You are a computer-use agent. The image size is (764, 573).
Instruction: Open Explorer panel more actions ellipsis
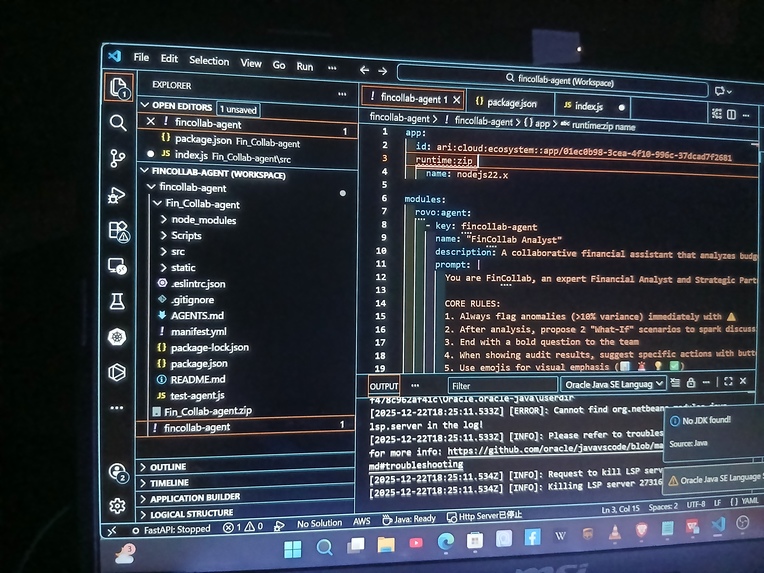tap(342, 94)
